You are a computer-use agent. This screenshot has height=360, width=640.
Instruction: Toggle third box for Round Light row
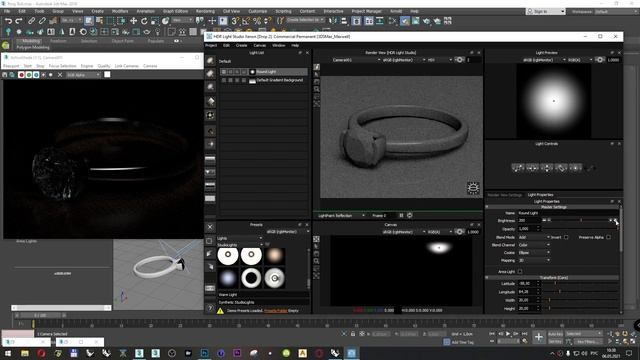coord(237,72)
